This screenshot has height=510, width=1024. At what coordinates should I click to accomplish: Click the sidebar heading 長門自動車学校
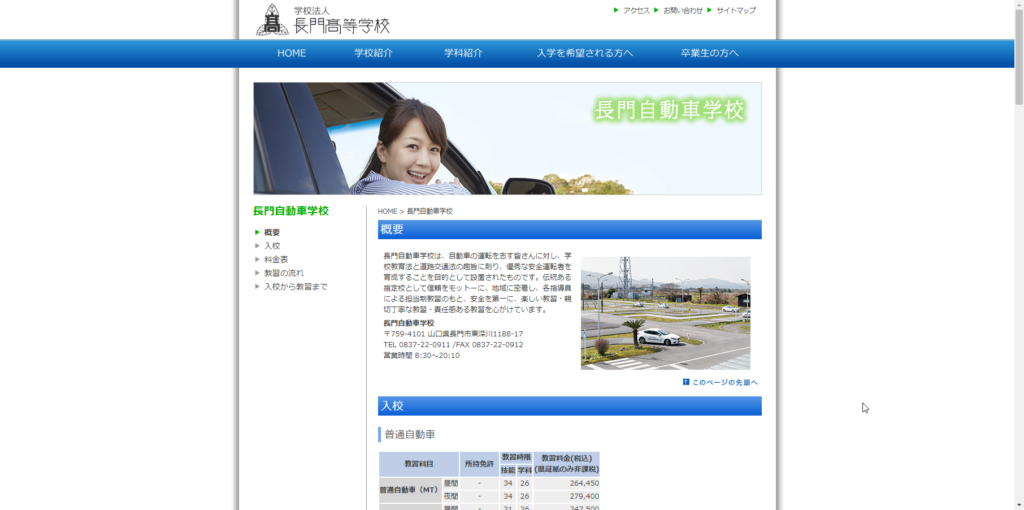[x=291, y=211]
